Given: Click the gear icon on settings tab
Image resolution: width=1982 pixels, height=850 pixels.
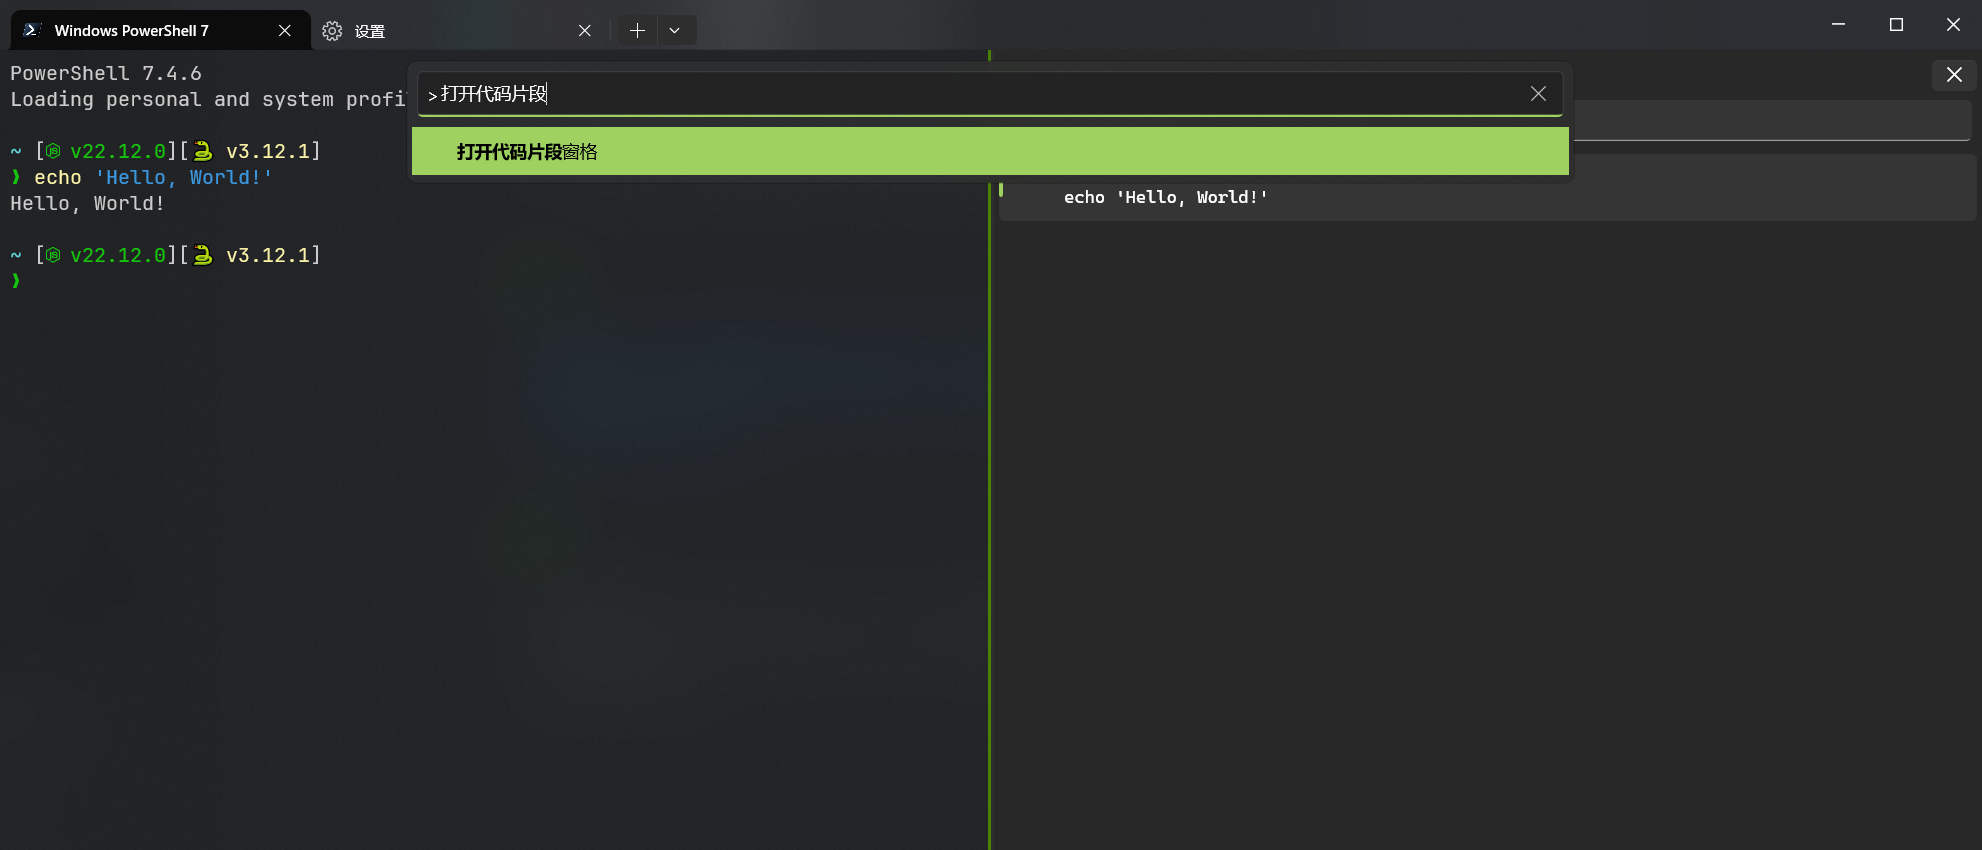Looking at the screenshot, I should [x=332, y=31].
